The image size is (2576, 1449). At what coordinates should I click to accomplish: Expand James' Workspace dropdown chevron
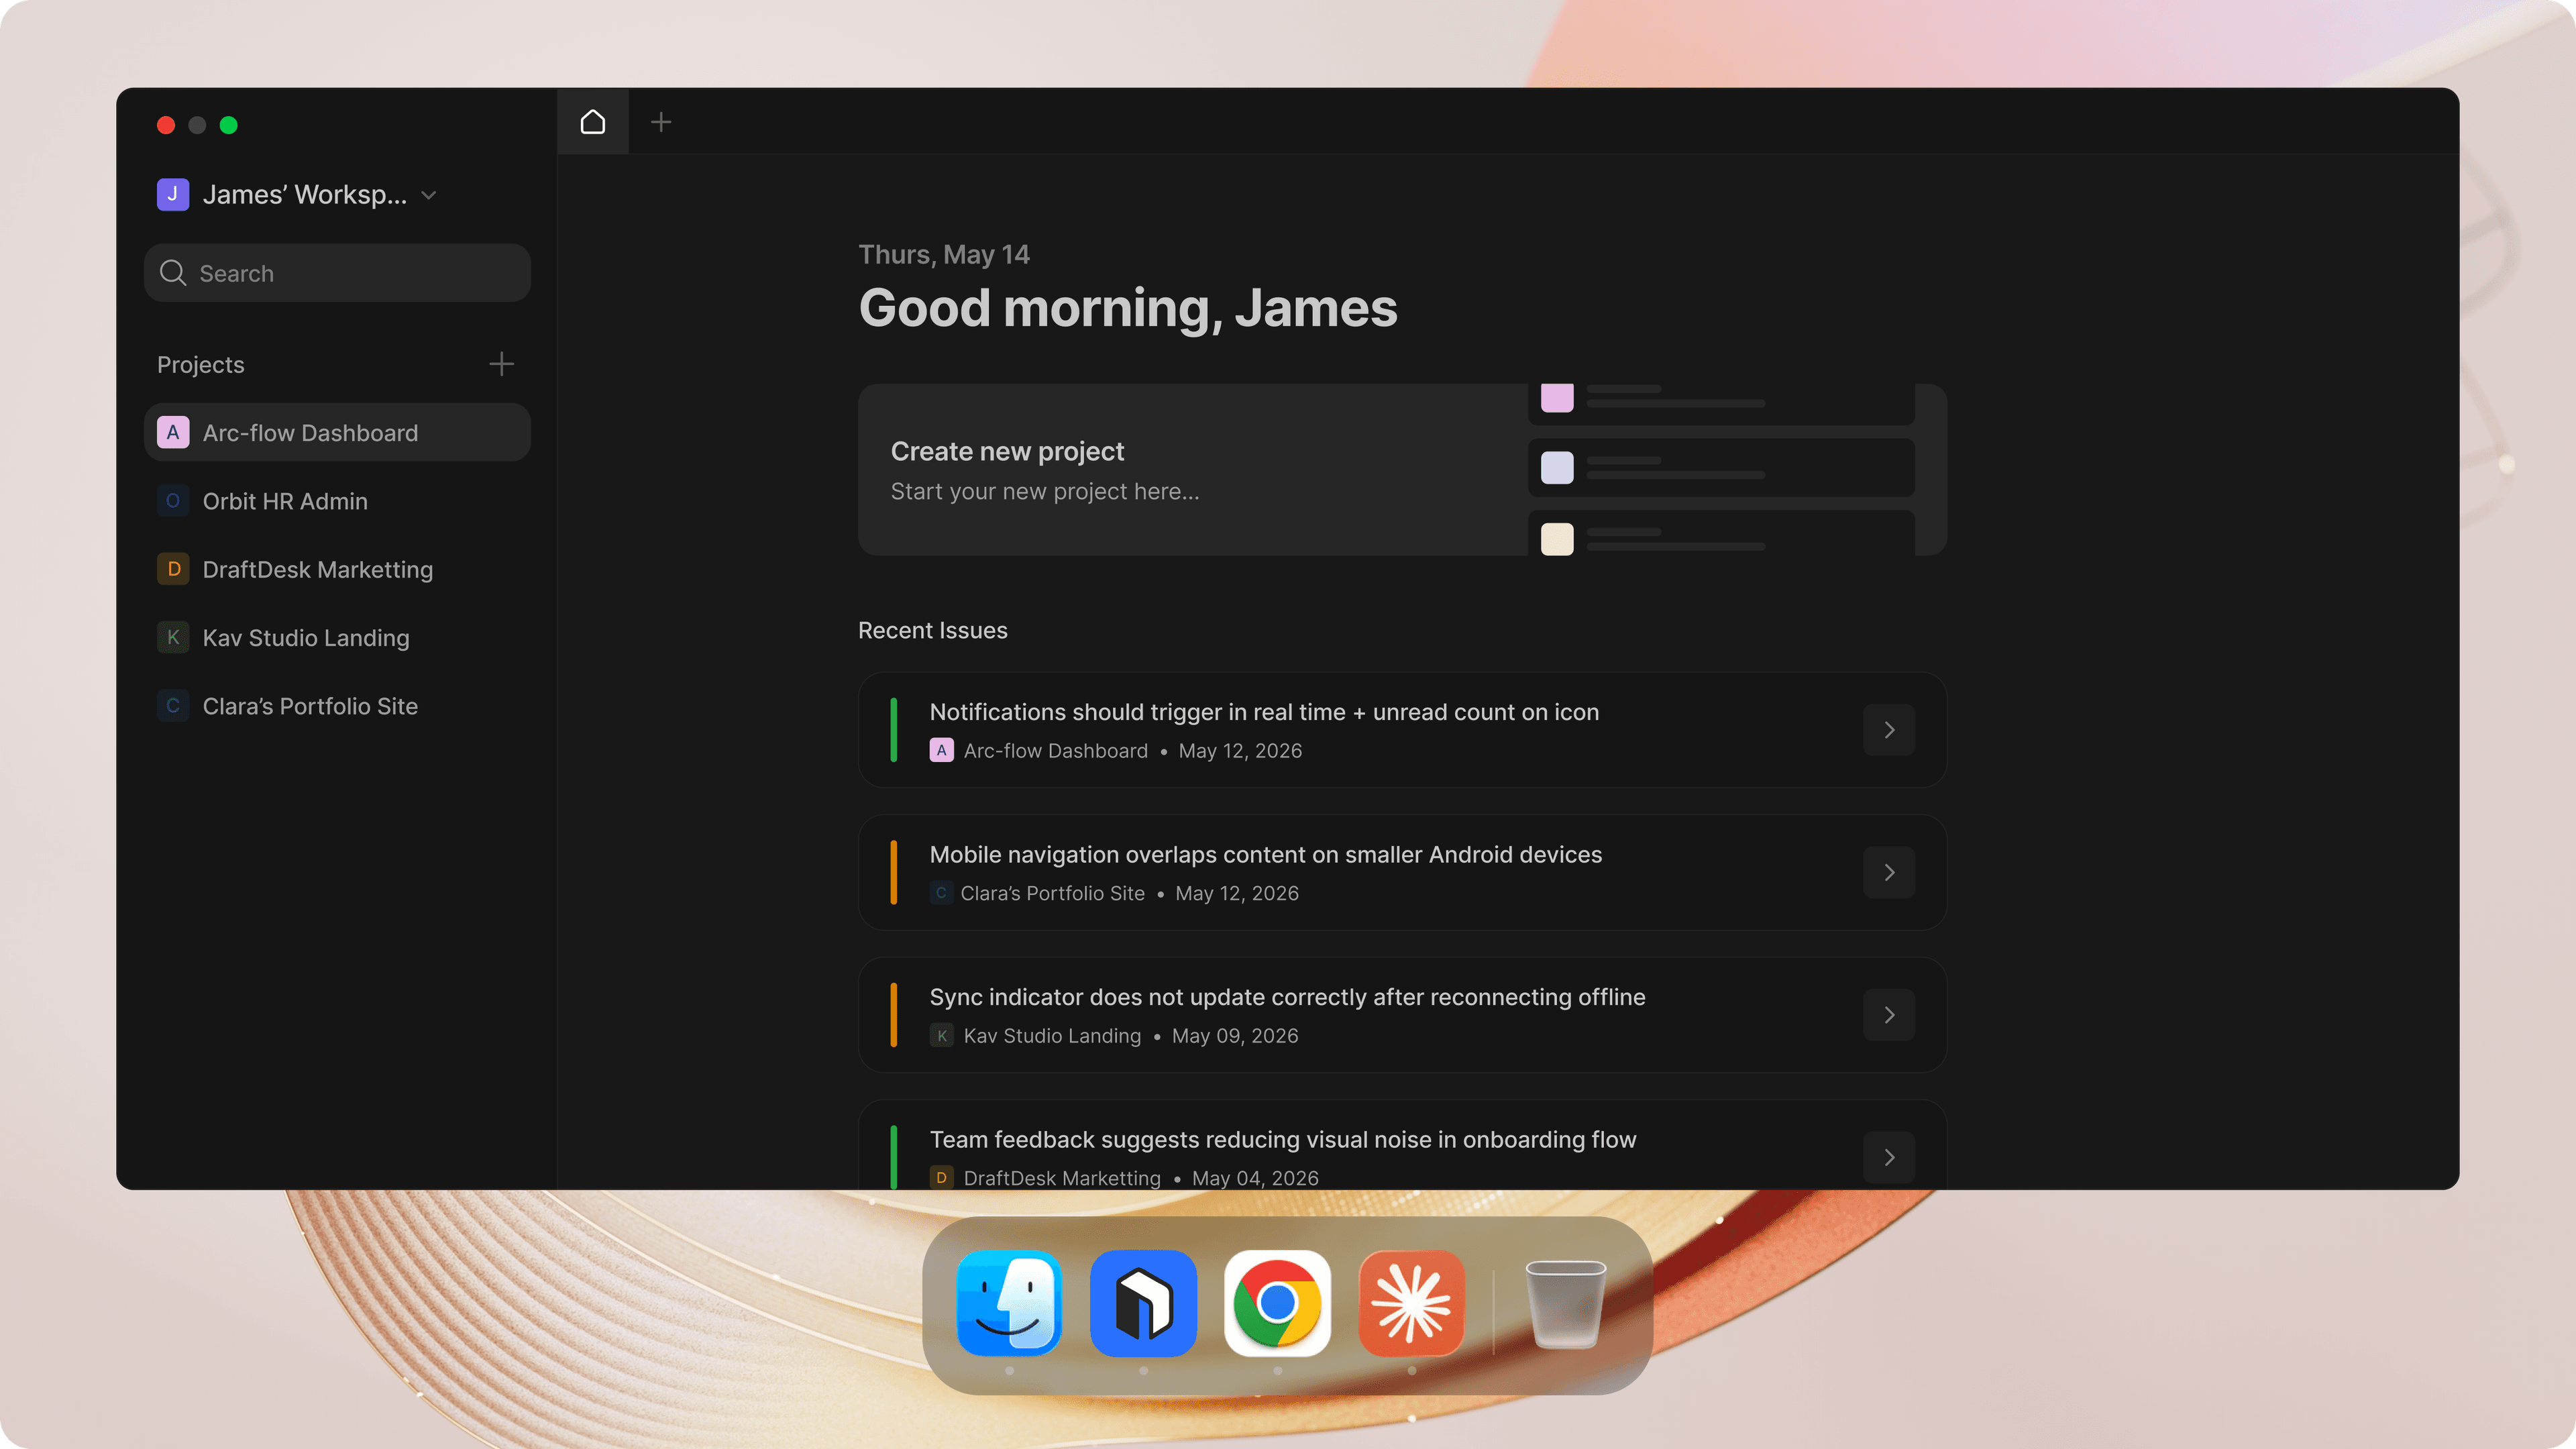click(x=429, y=195)
